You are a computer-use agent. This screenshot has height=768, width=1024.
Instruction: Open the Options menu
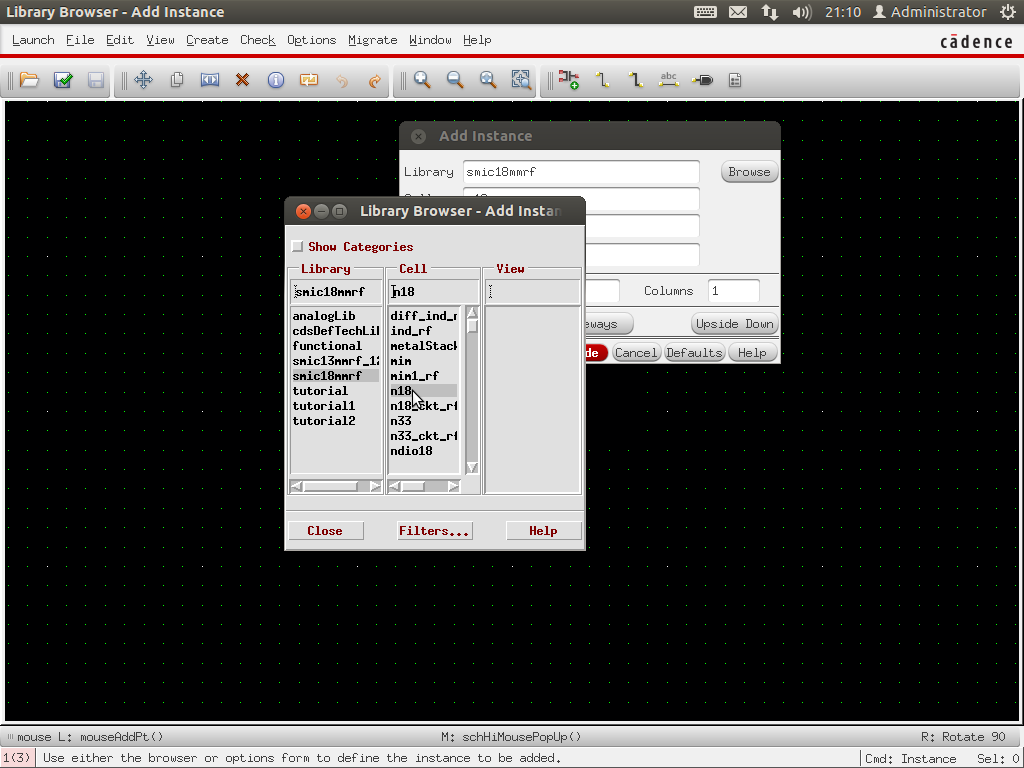click(311, 40)
